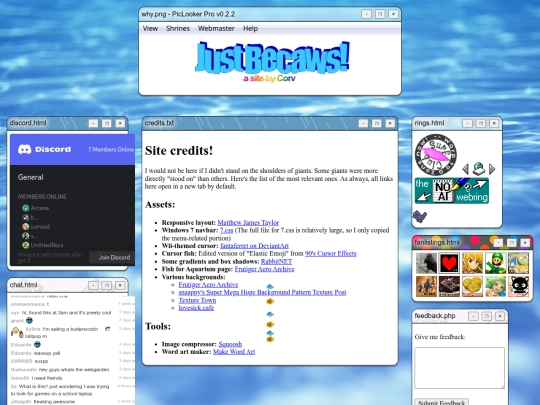The height and width of the screenshot is (405, 540).
Task: Go to previous webring site arrow
Action: pos(465,169)
